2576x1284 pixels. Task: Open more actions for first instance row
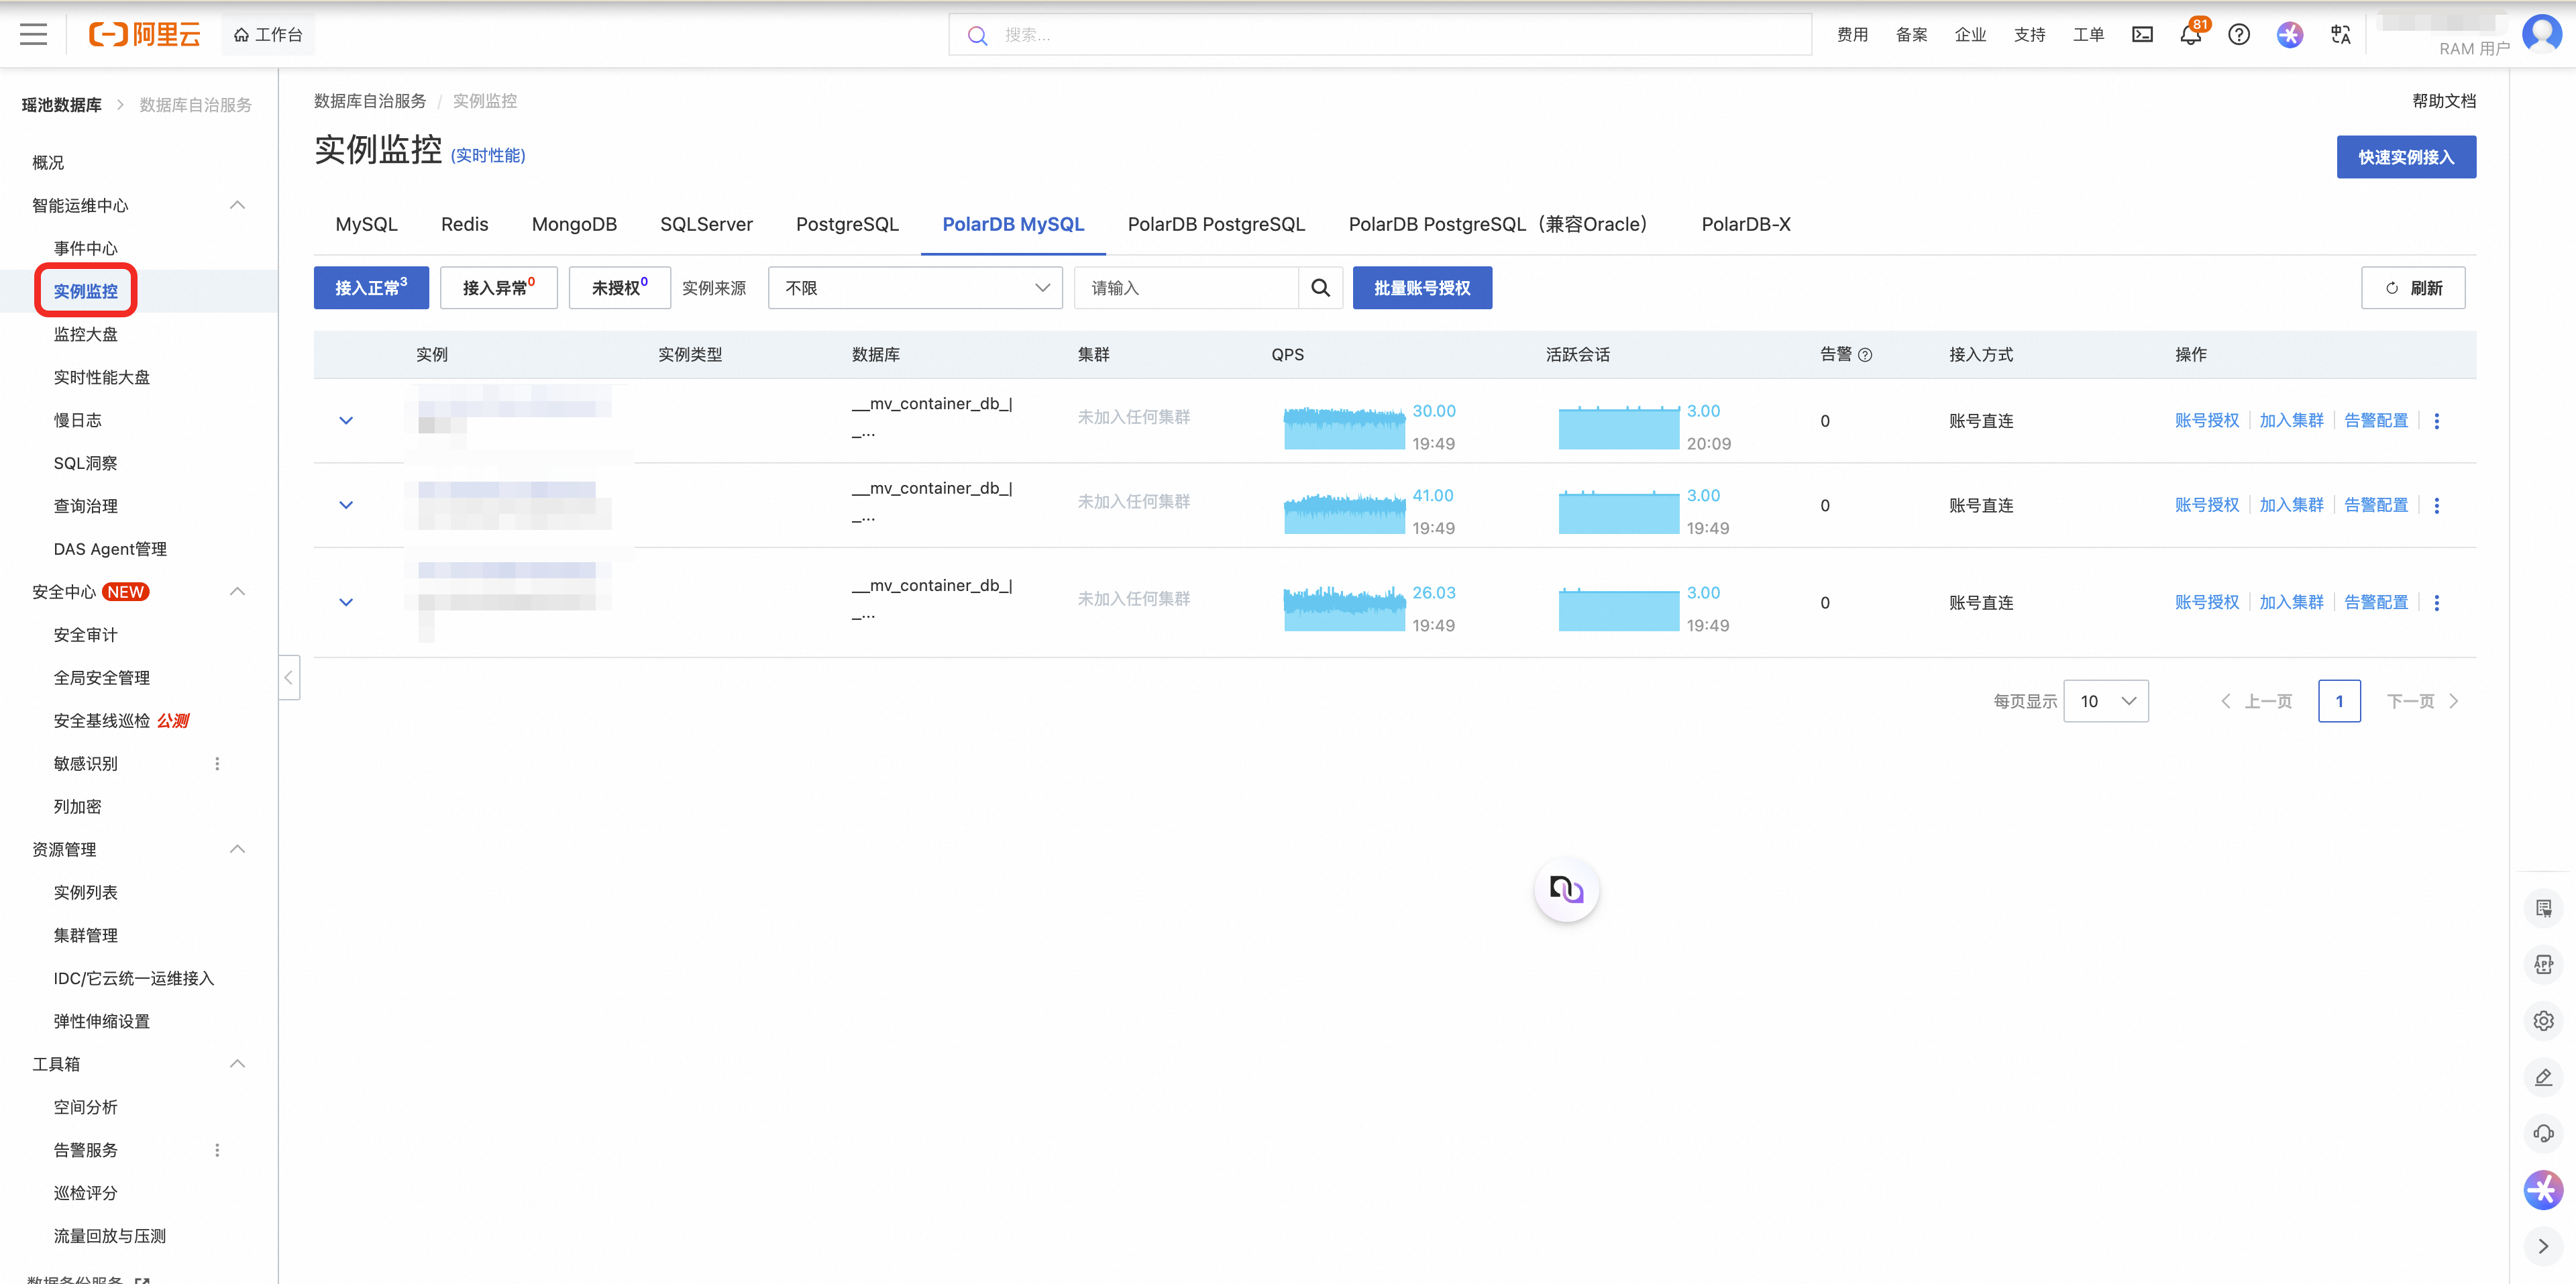[x=2437, y=421]
